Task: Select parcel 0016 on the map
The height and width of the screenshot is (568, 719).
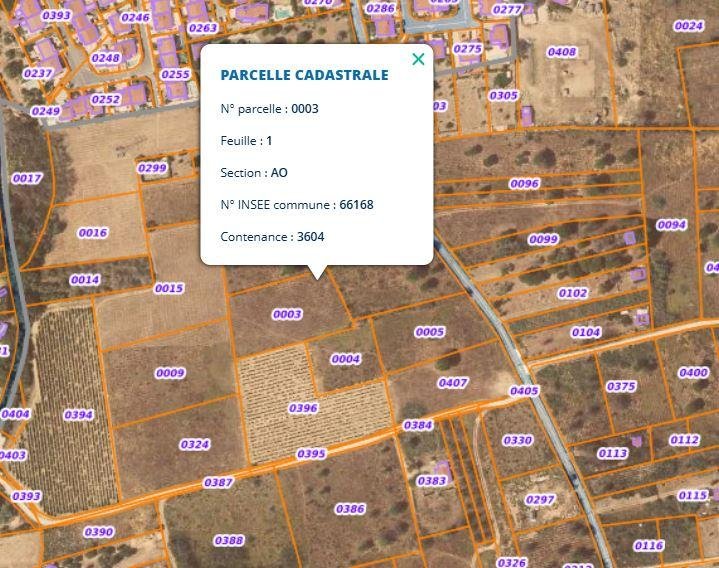Action: (92, 233)
